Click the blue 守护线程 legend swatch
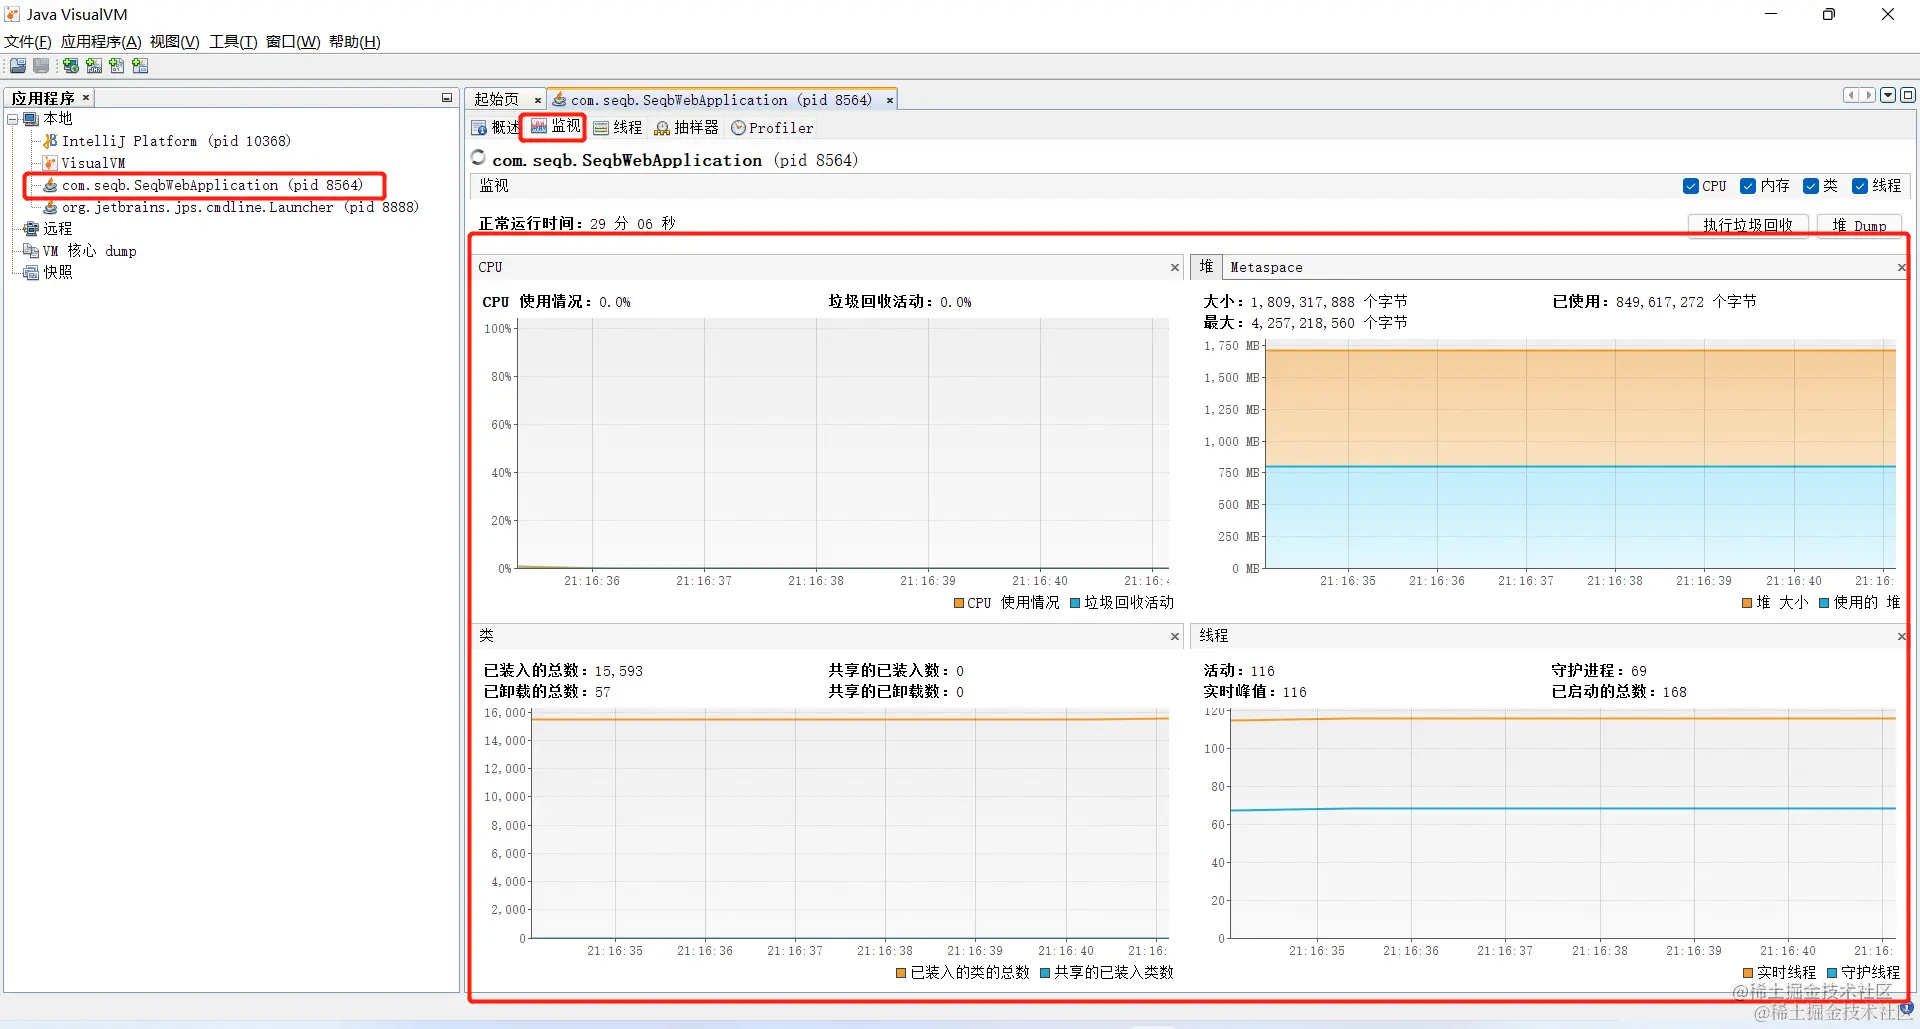The height and width of the screenshot is (1029, 1920). 1832,973
